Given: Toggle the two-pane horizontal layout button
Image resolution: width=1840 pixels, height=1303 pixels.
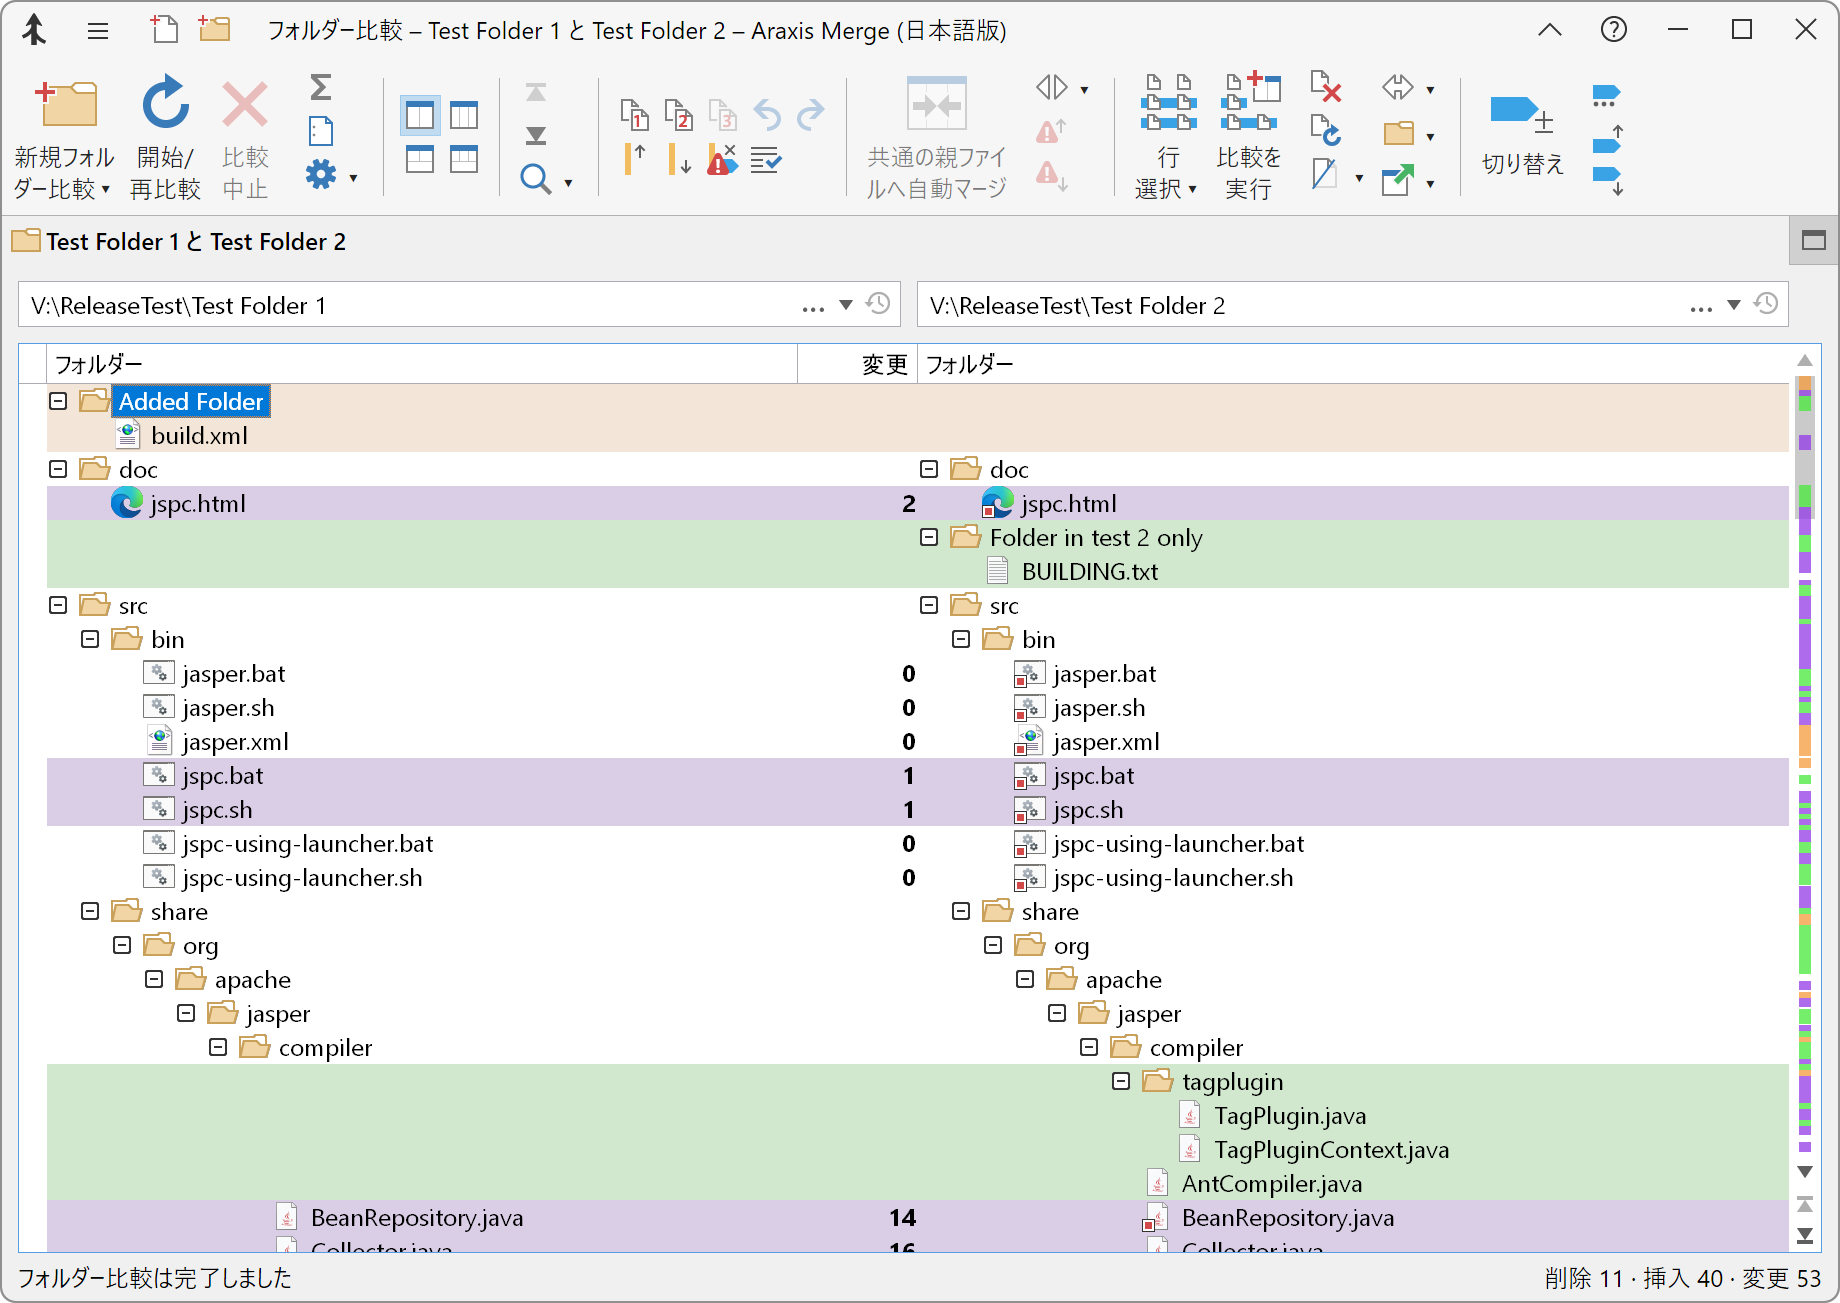Looking at the screenshot, I should click(x=420, y=159).
